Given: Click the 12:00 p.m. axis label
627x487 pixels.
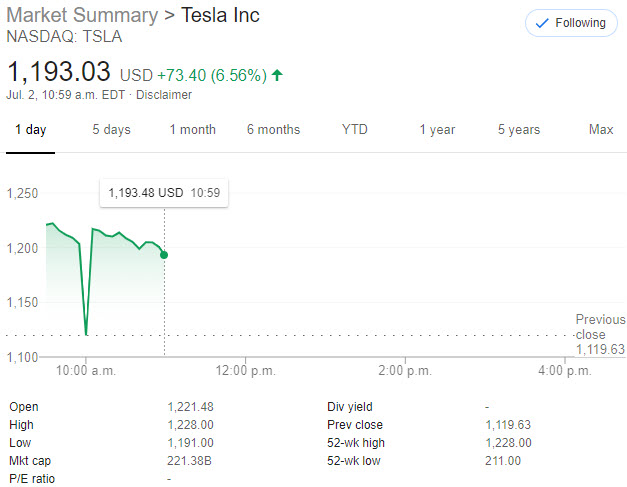Looking at the screenshot, I should [x=245, y=370].
